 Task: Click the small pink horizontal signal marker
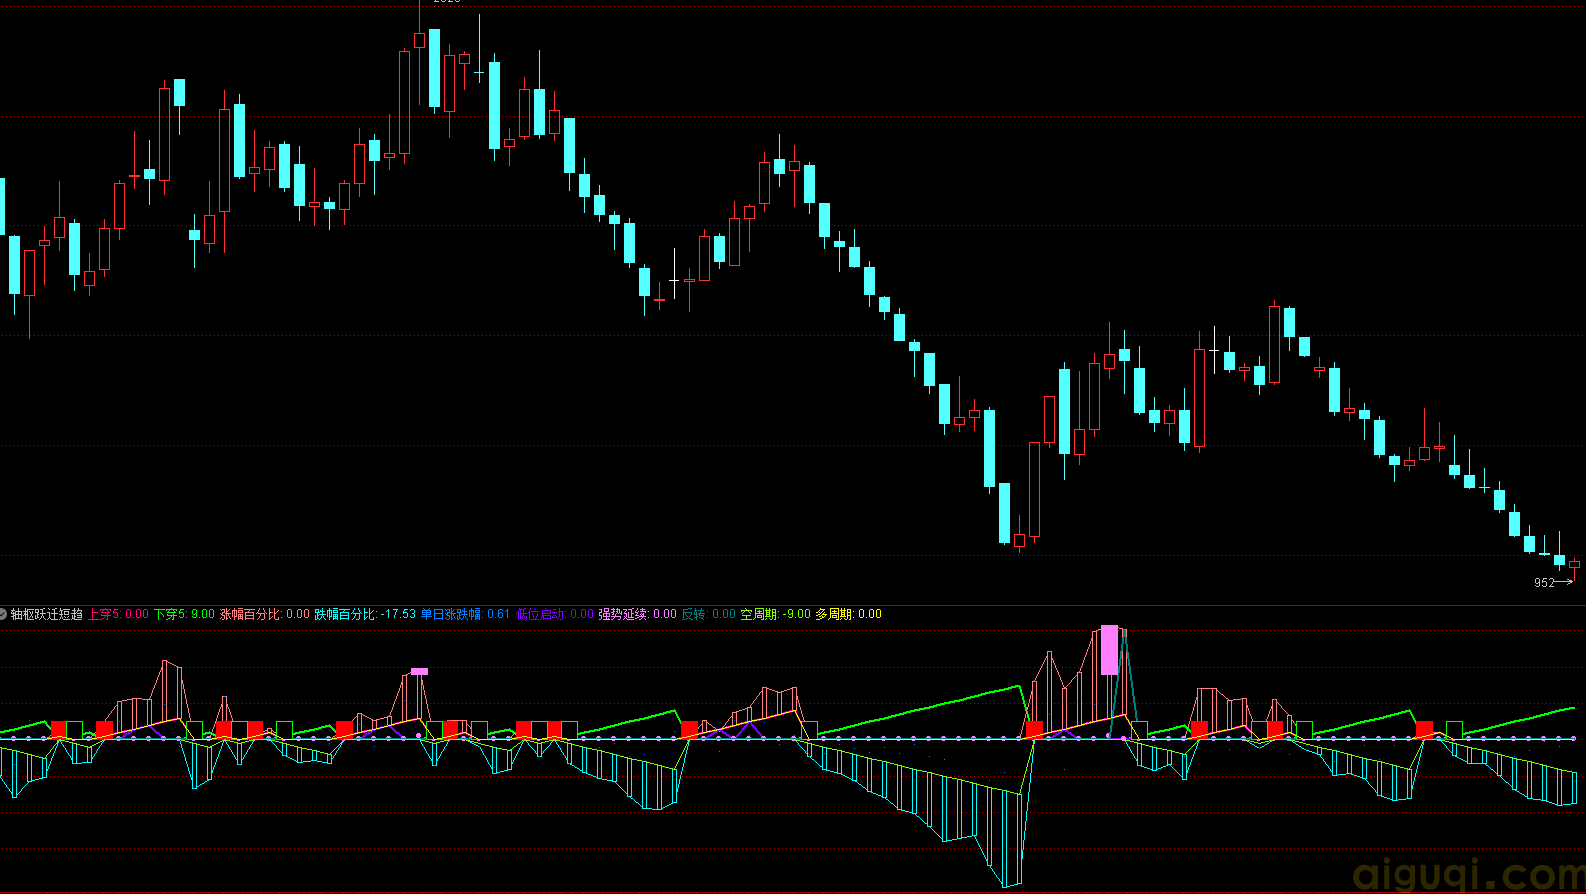[419, 671]
